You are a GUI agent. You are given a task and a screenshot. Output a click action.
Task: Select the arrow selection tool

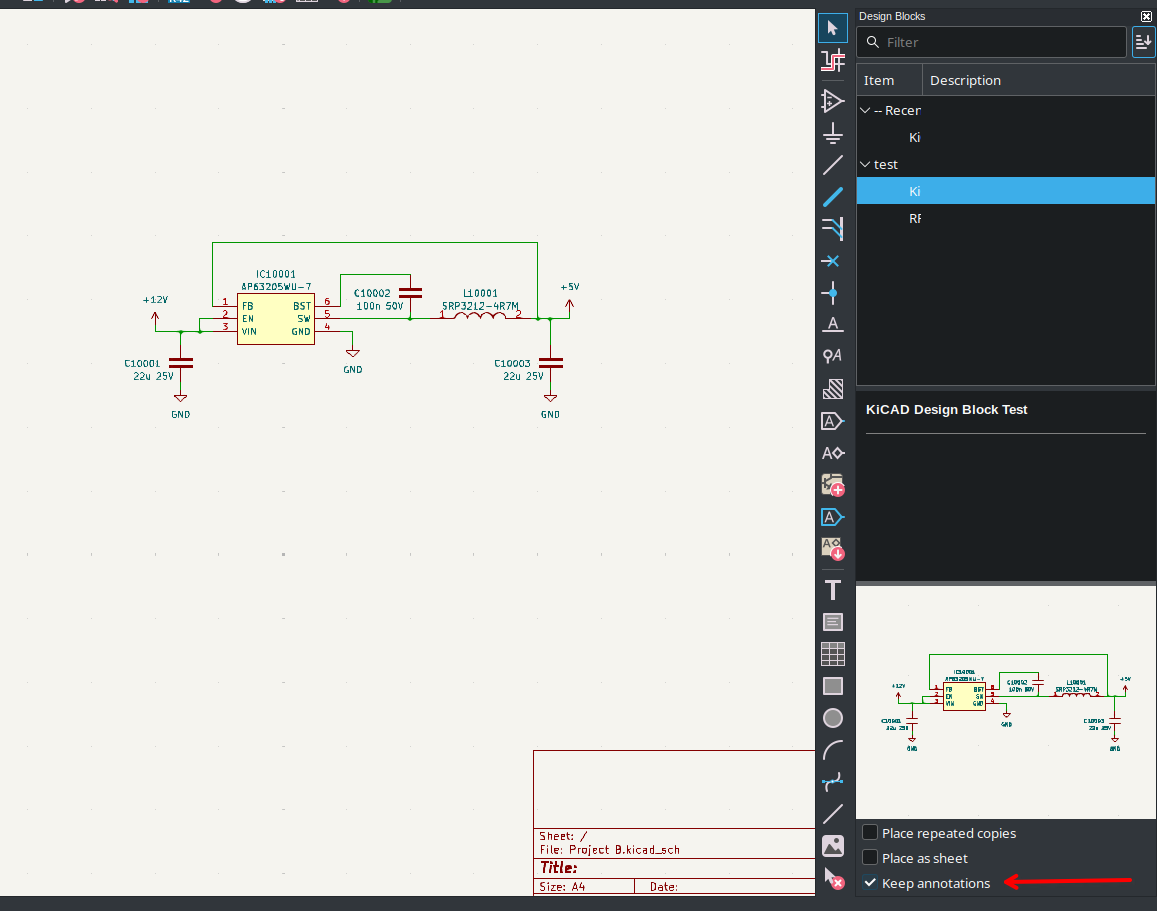(832, 28)
